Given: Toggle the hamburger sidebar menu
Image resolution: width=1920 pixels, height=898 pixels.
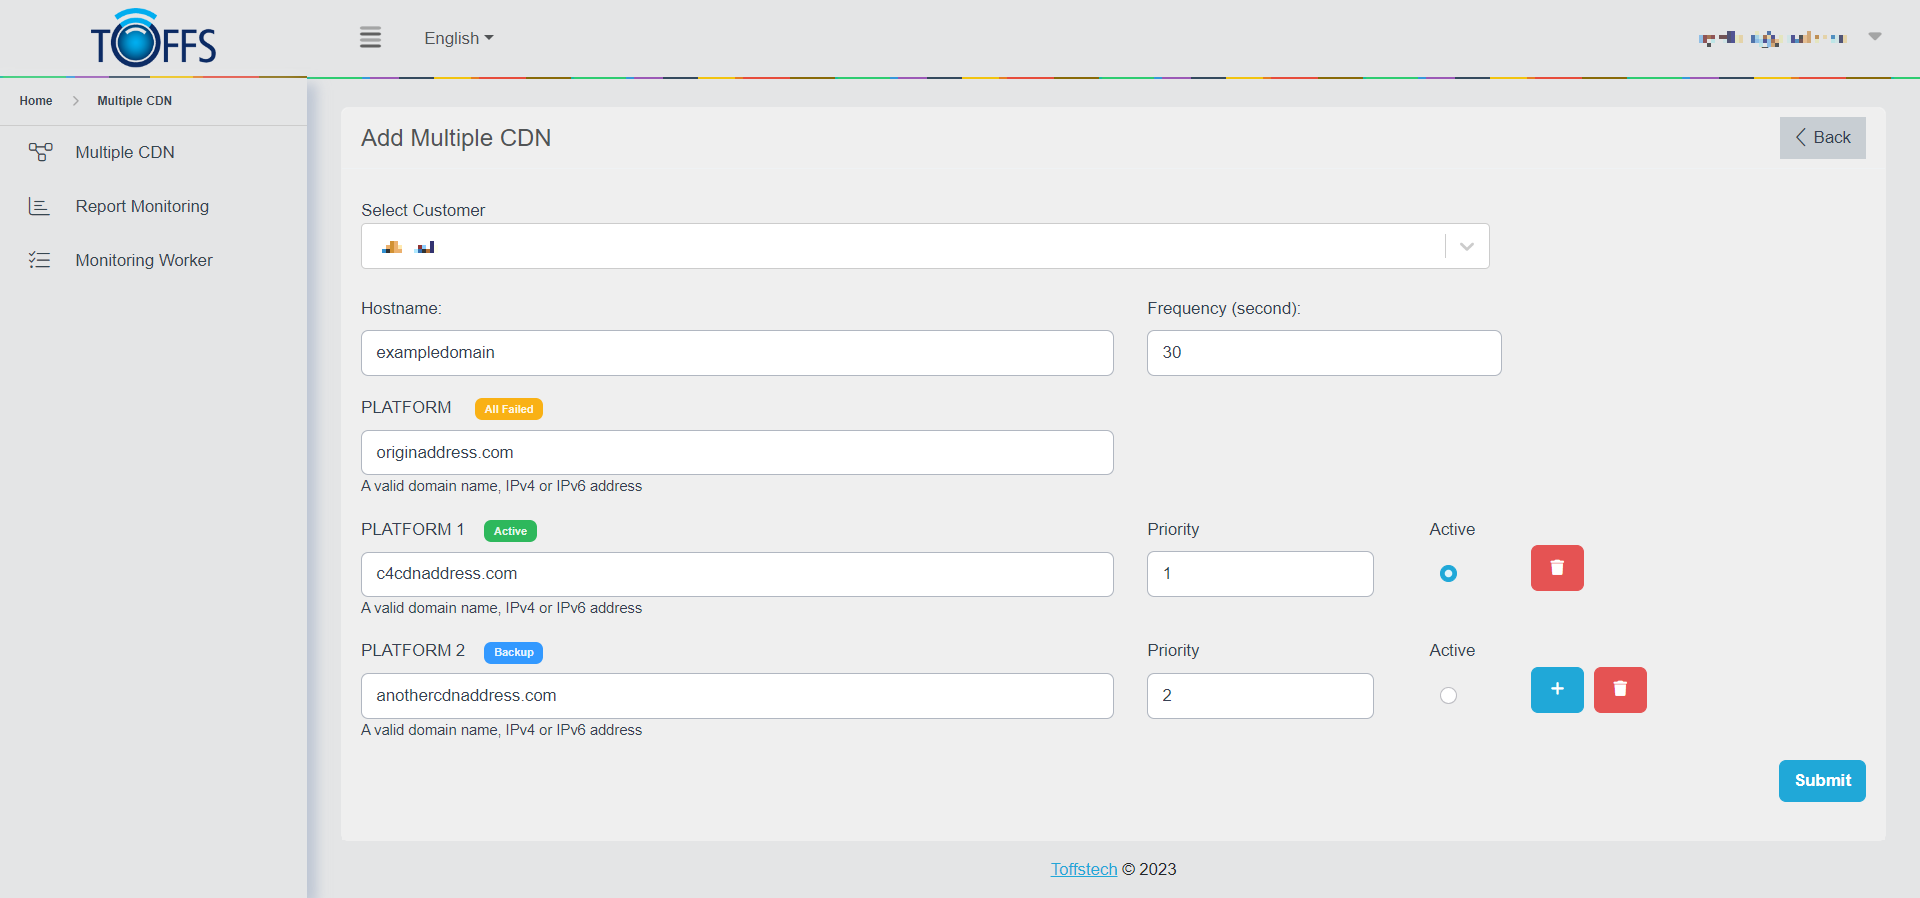Looking at the screenshot, I should [370, 38].
